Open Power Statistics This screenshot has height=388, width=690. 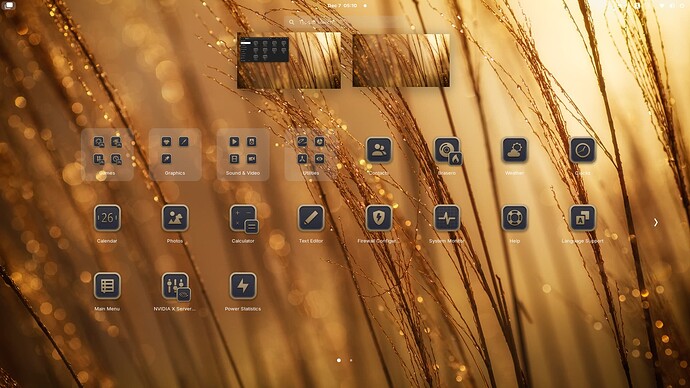tap(242, 286)
